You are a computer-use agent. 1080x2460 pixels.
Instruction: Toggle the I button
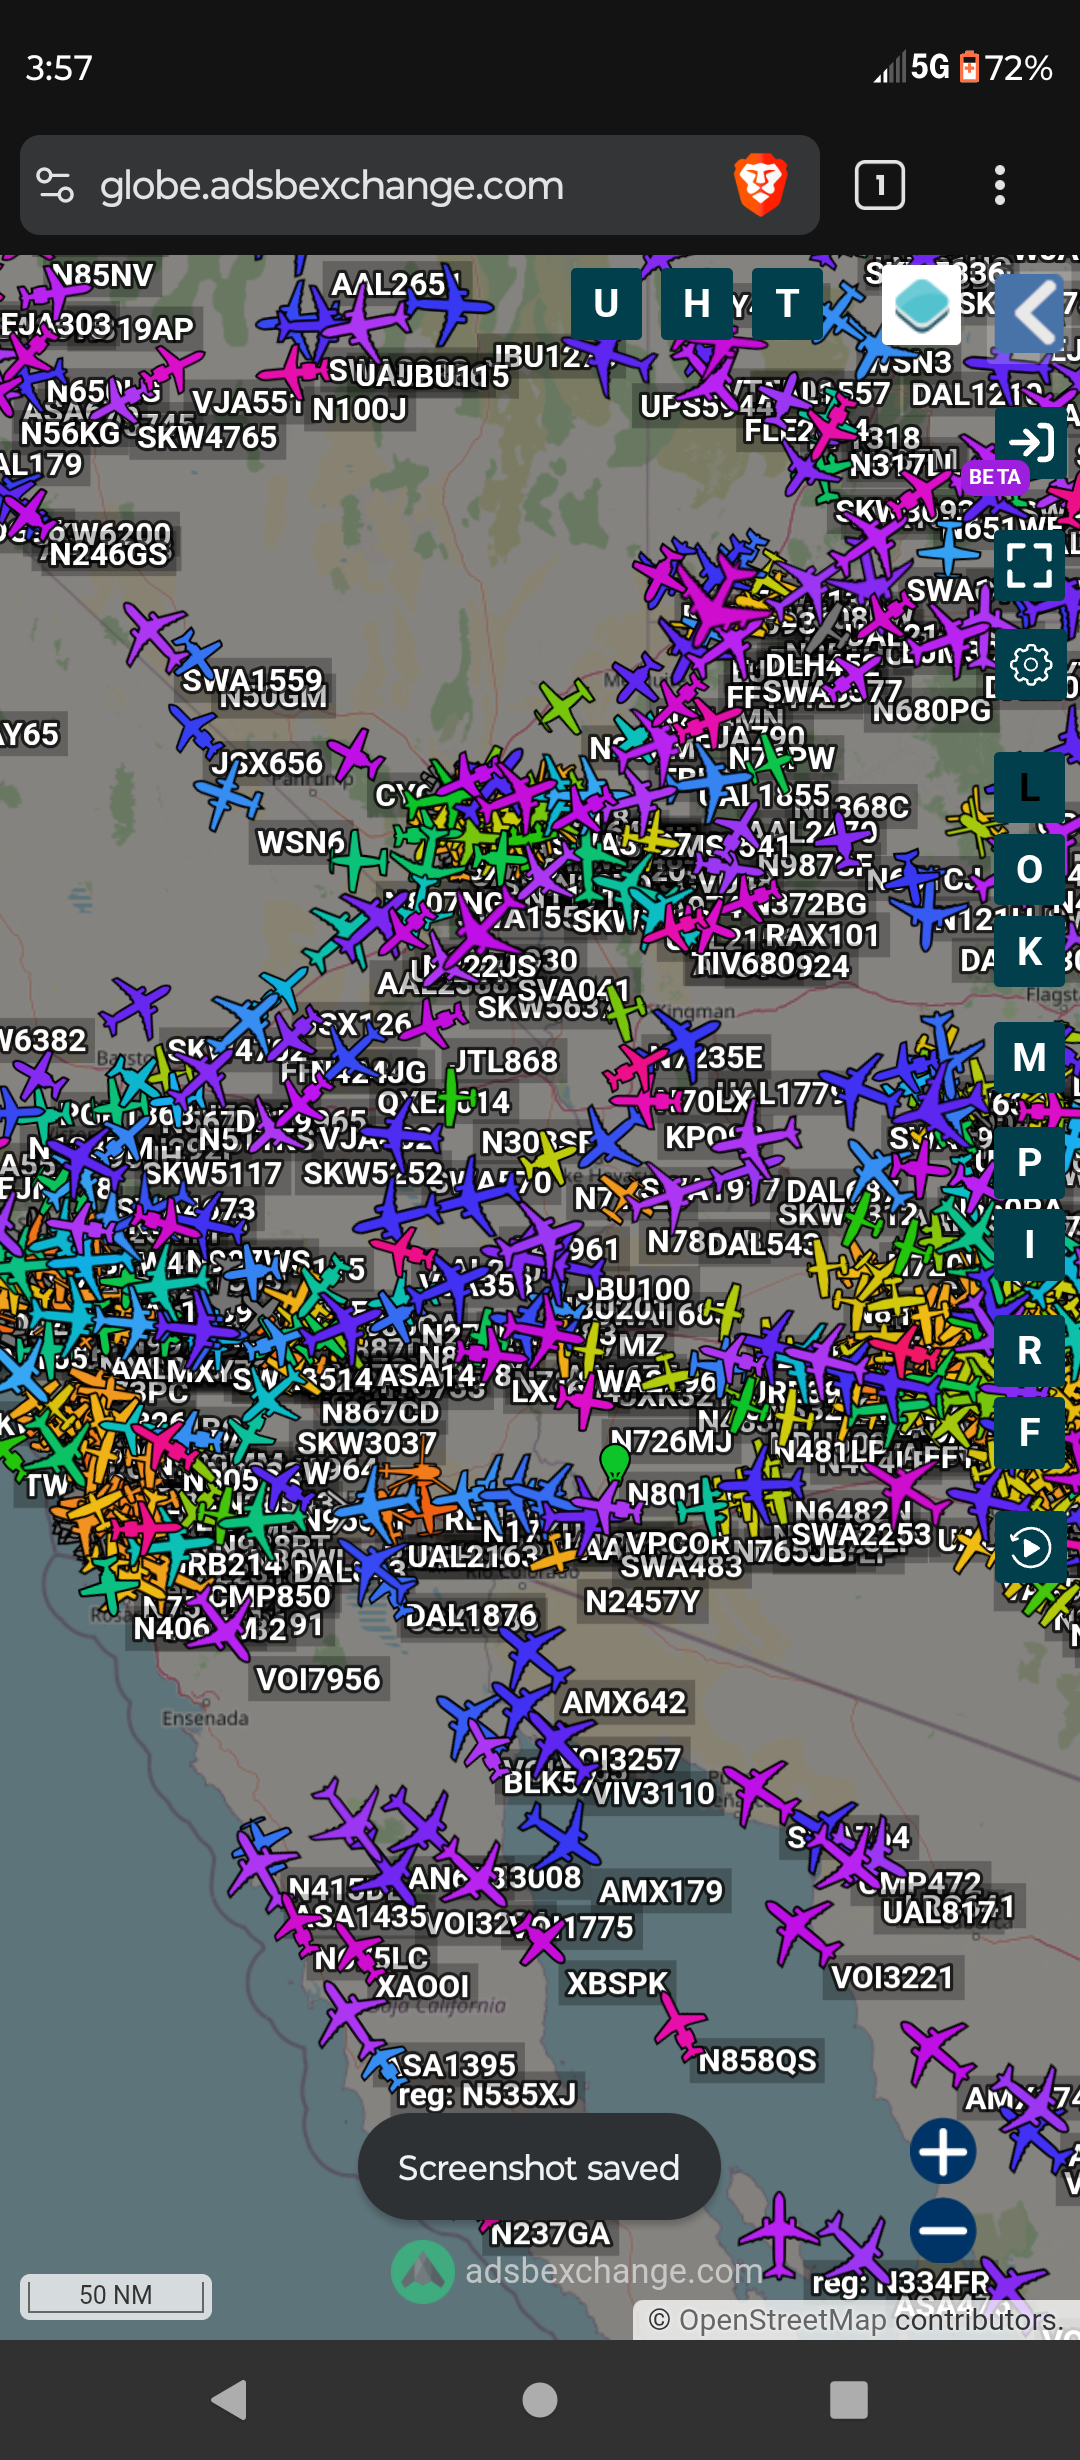(x=1030, y=1245)
